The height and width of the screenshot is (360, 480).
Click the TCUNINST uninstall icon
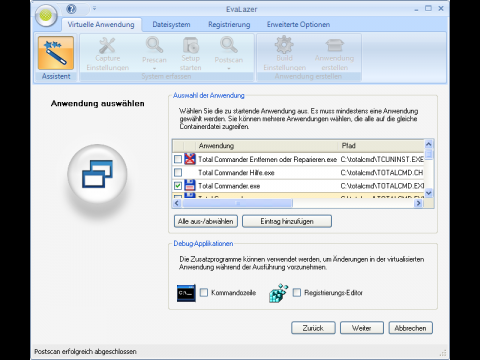pyautogui.click(x=190, y=159)
